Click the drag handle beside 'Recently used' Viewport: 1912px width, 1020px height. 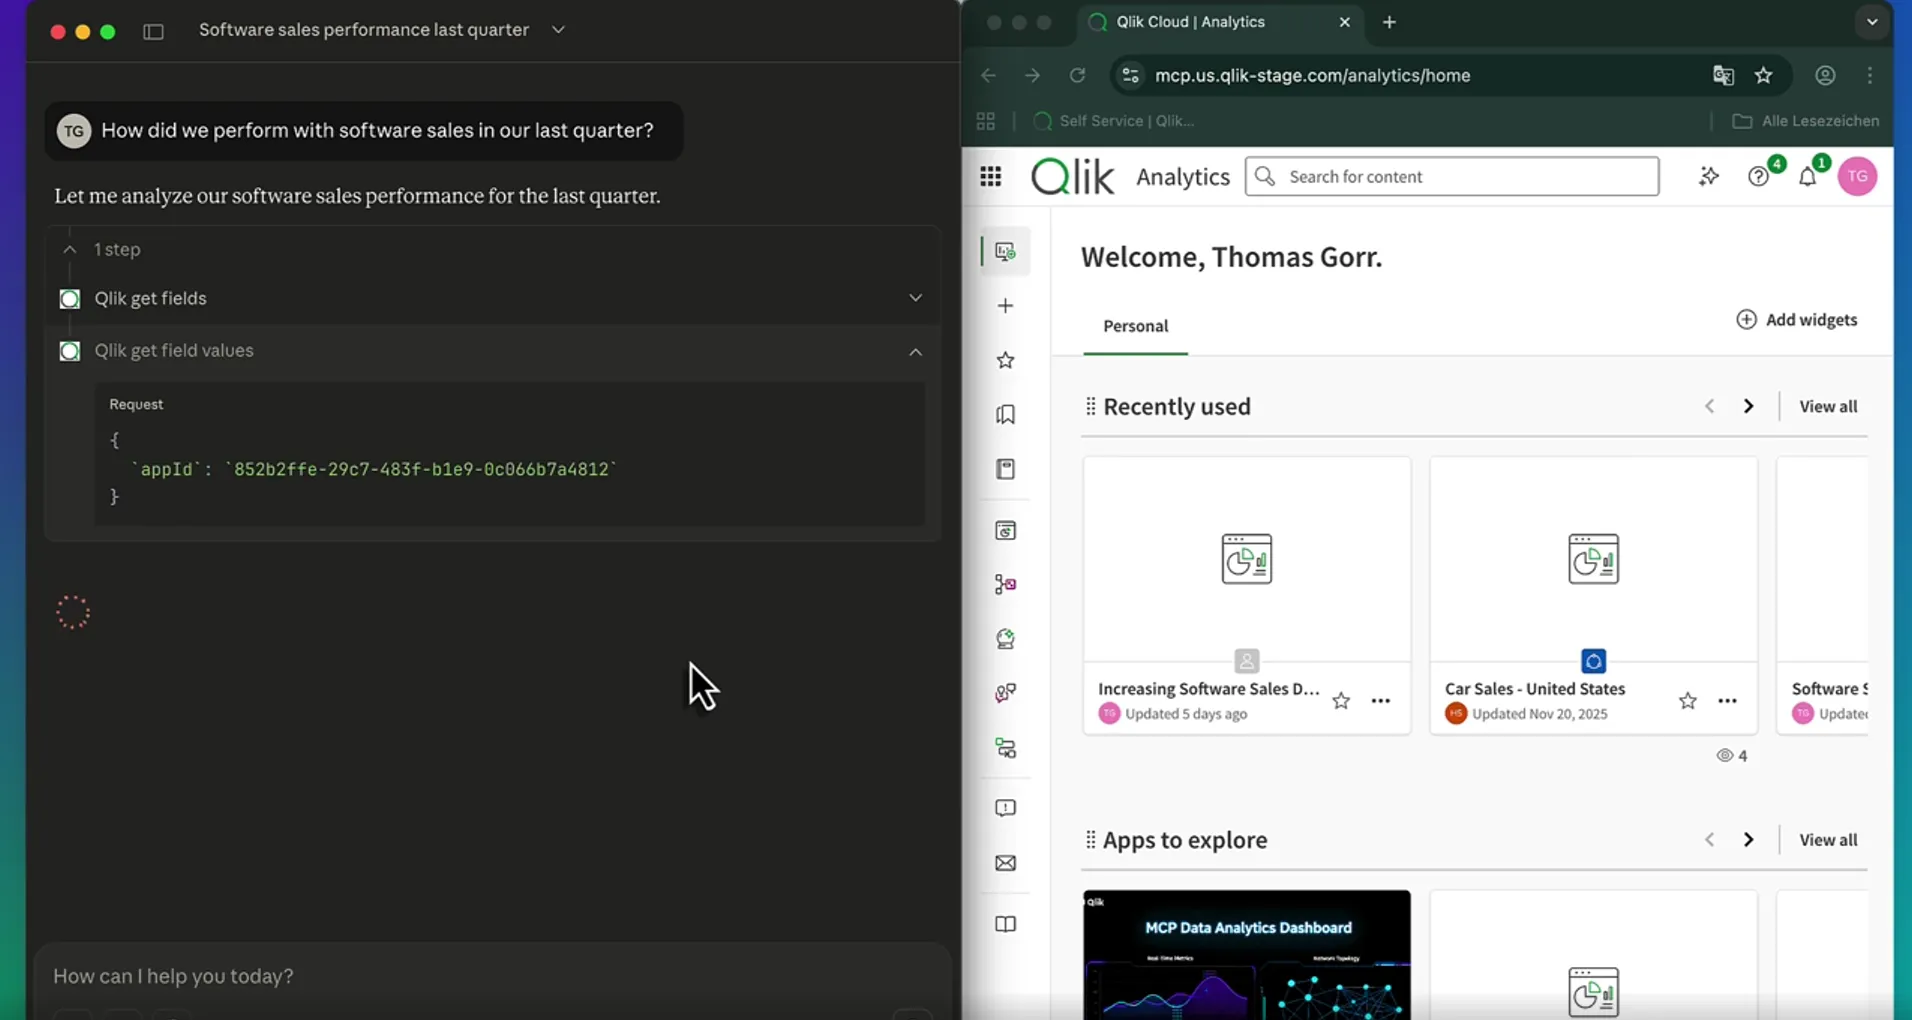point(1091,406)
